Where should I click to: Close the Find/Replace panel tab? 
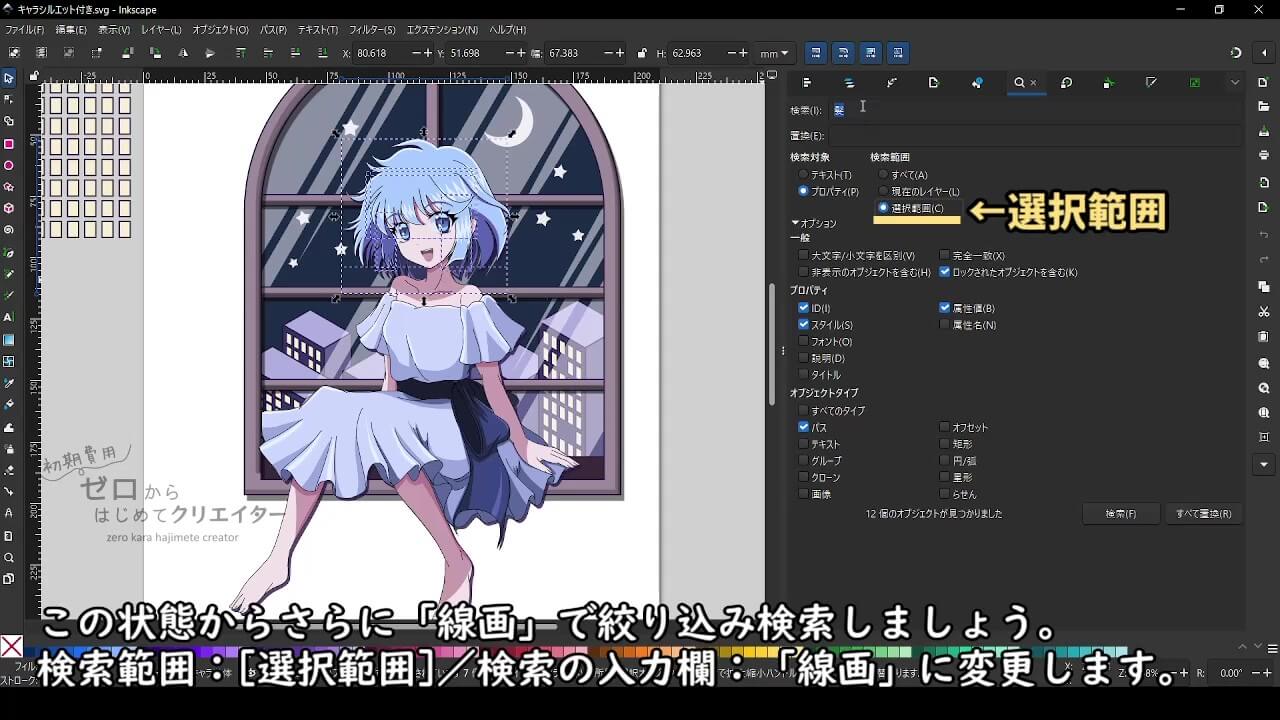(1033, 83)
